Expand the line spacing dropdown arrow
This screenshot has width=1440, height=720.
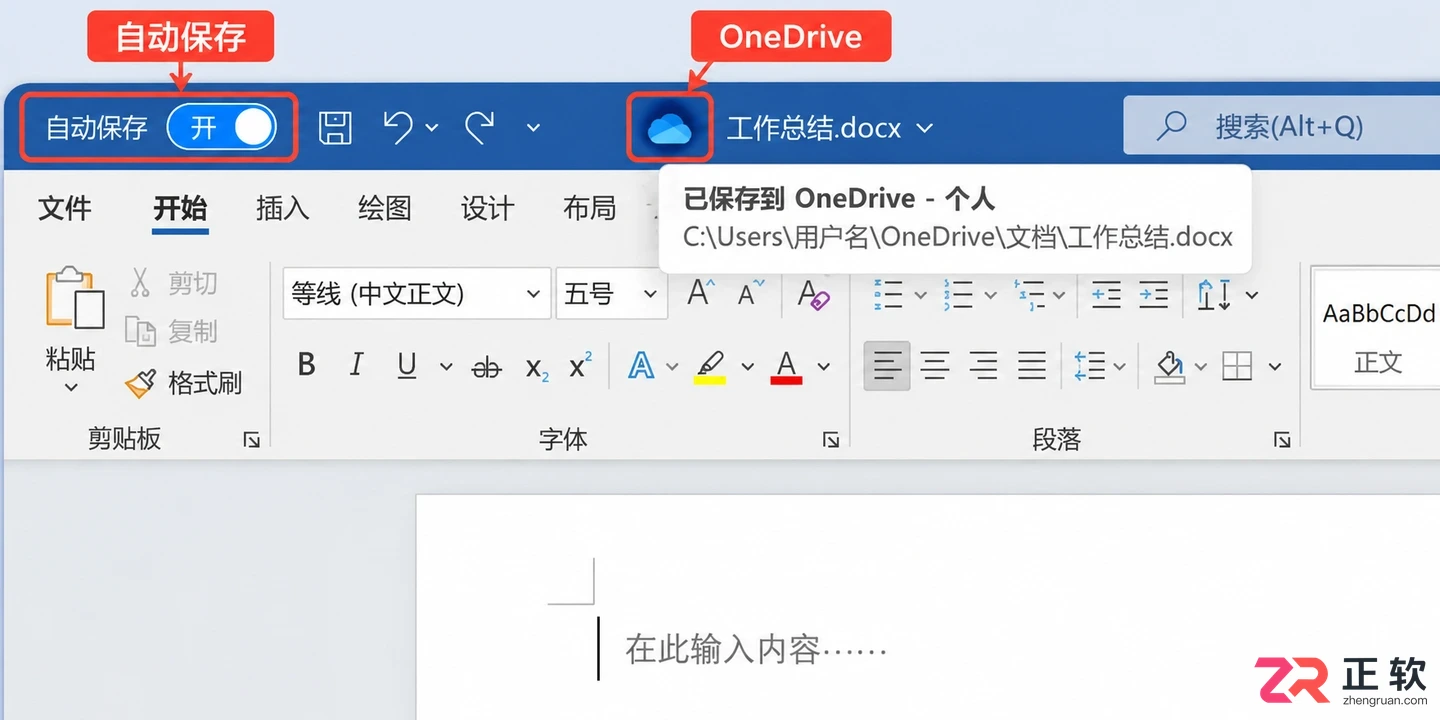click(x=1119, y=367)
